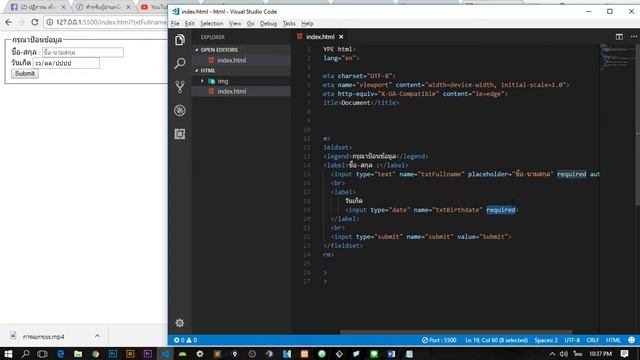Collapse the Open Editors section
Viewport: 640px width, 360px height.
coord(241,50)
